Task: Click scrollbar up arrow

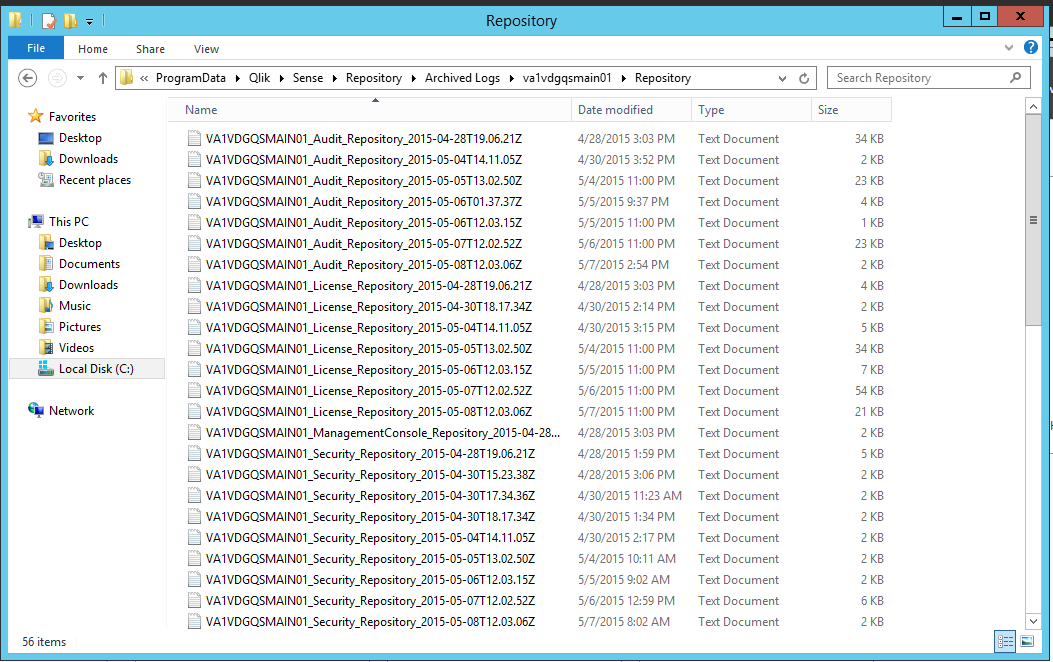Action: tap(1033, 106)
